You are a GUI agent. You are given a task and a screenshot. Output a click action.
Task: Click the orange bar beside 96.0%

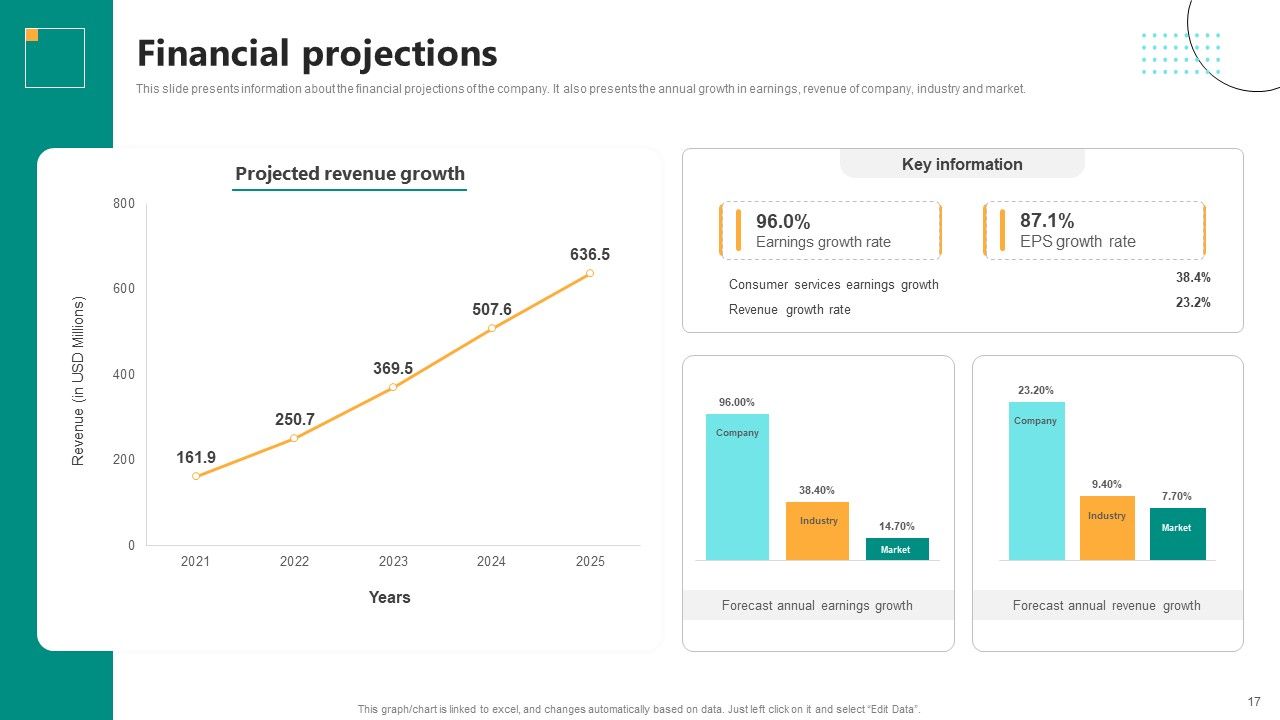(738, 230)
